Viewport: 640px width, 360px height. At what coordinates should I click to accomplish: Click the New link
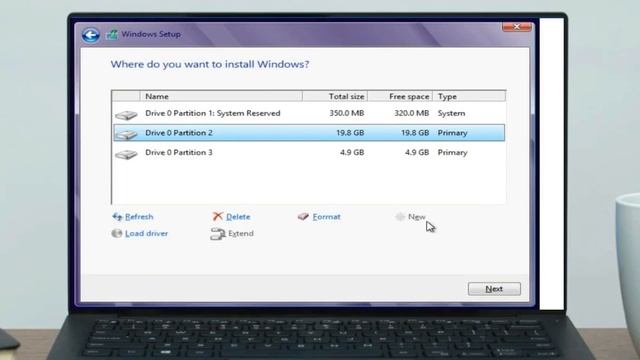(x=416, y=217)
